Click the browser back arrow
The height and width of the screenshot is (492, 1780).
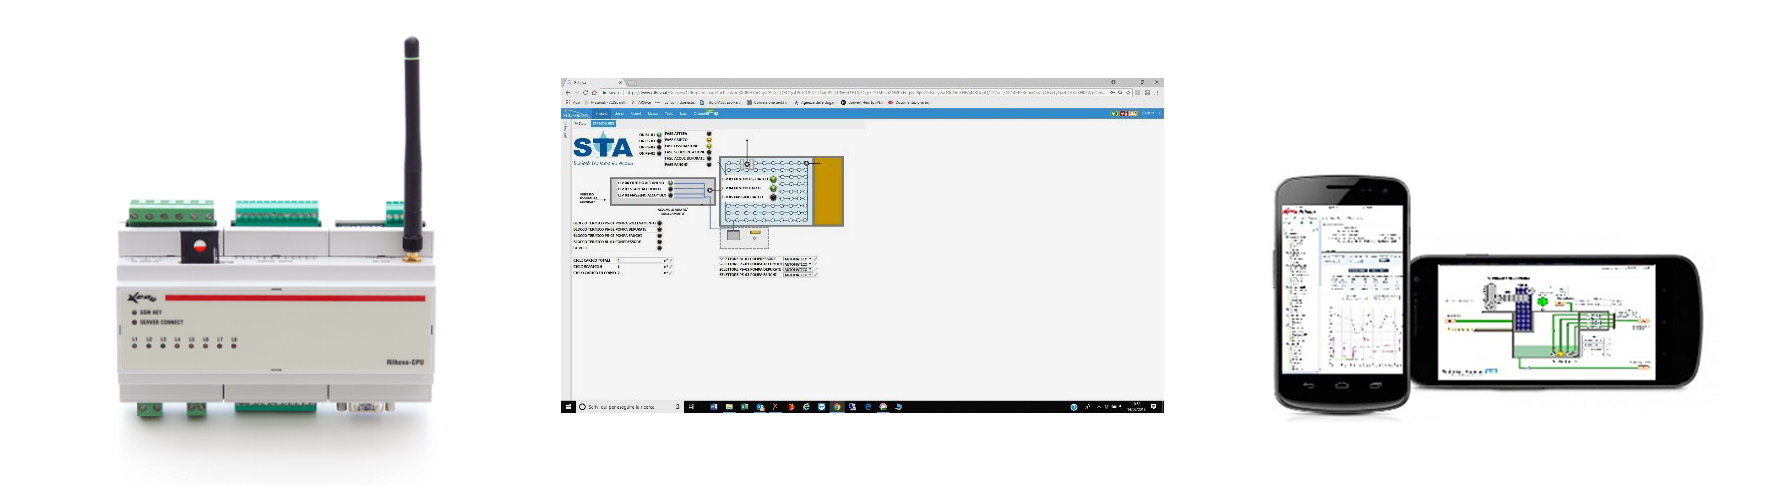(x=569, y=92)
